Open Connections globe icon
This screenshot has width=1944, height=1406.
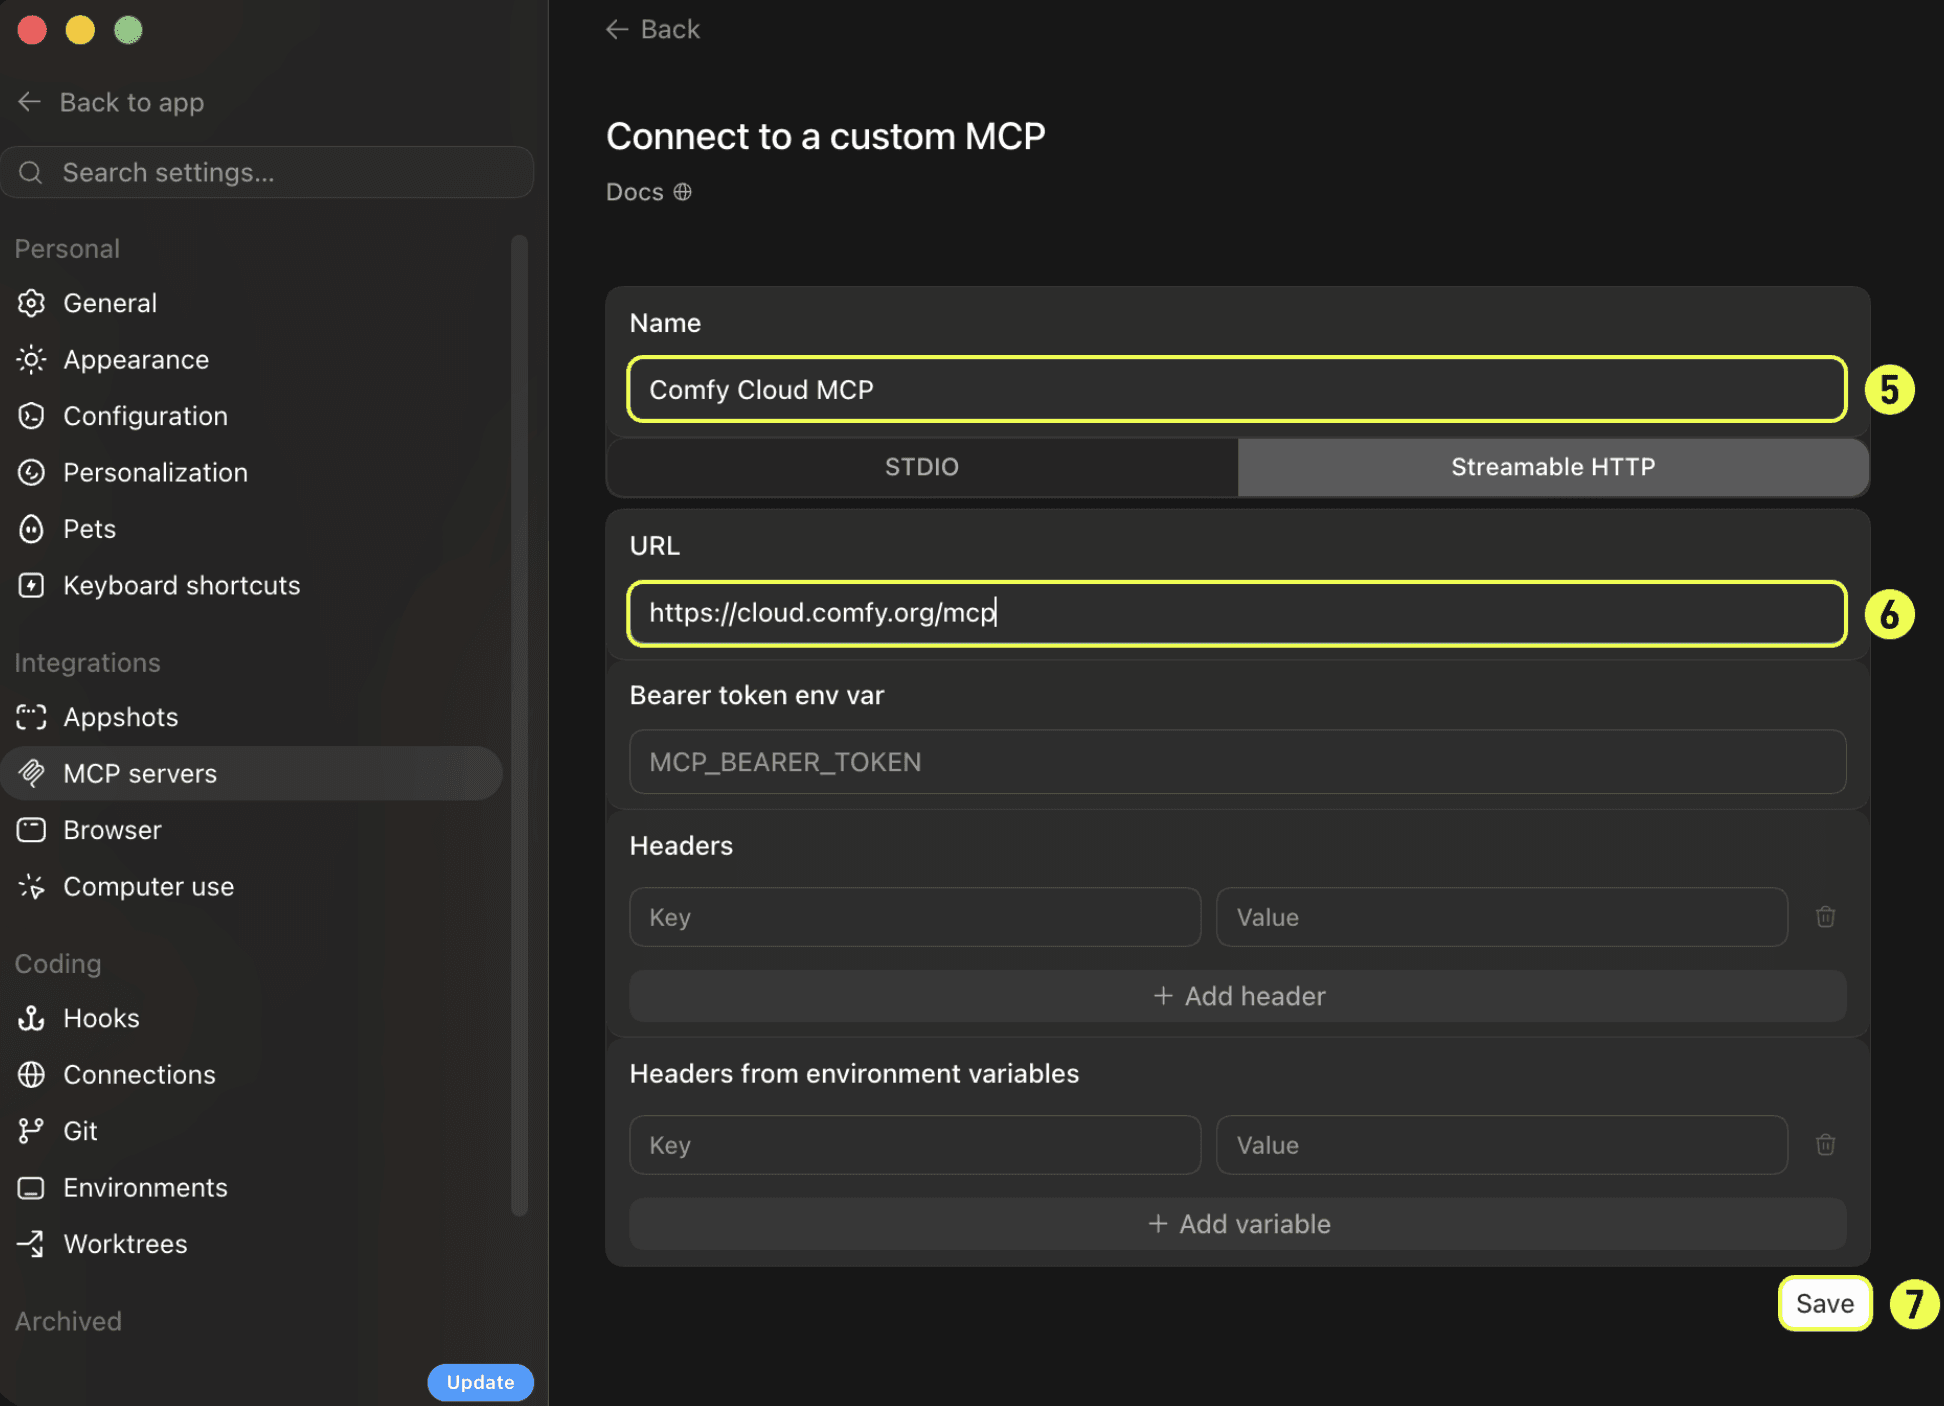[32, 1075]
